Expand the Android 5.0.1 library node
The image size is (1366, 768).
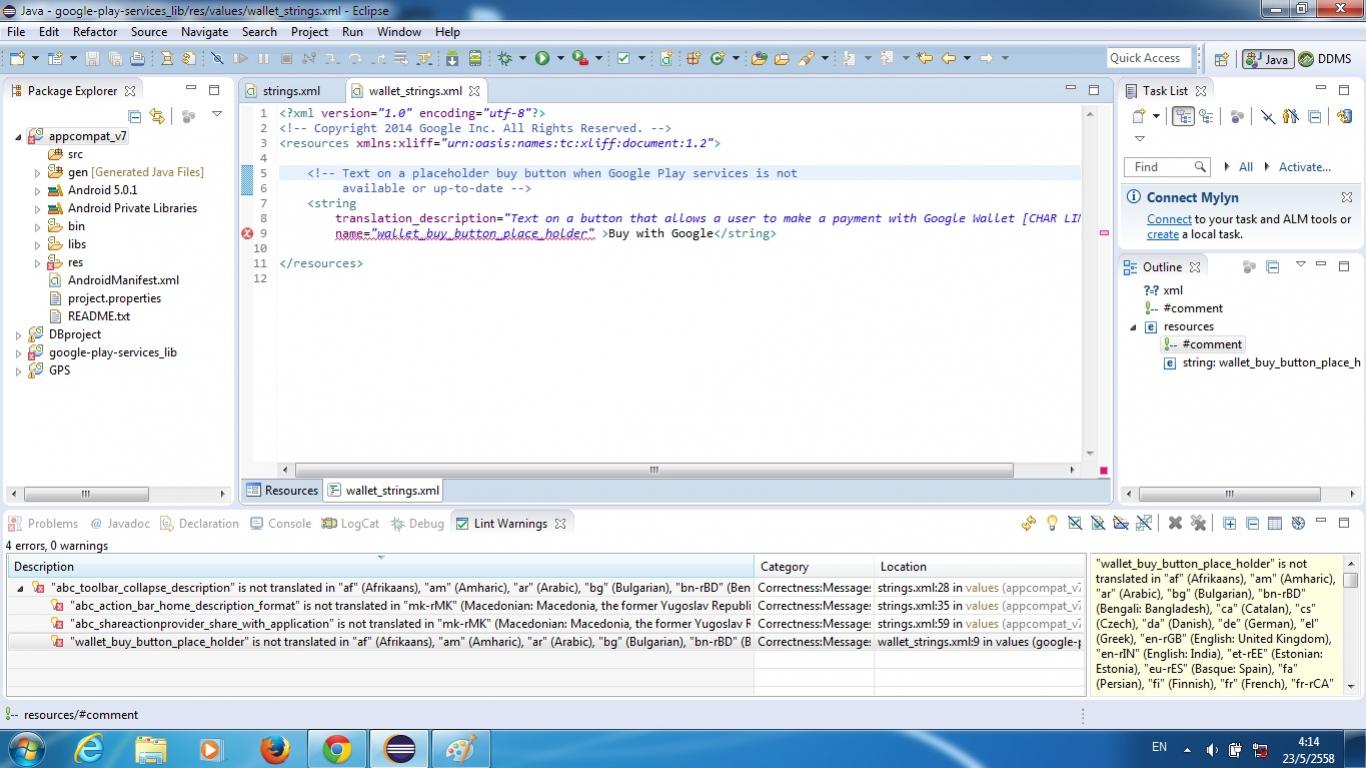tap(37, 190)
